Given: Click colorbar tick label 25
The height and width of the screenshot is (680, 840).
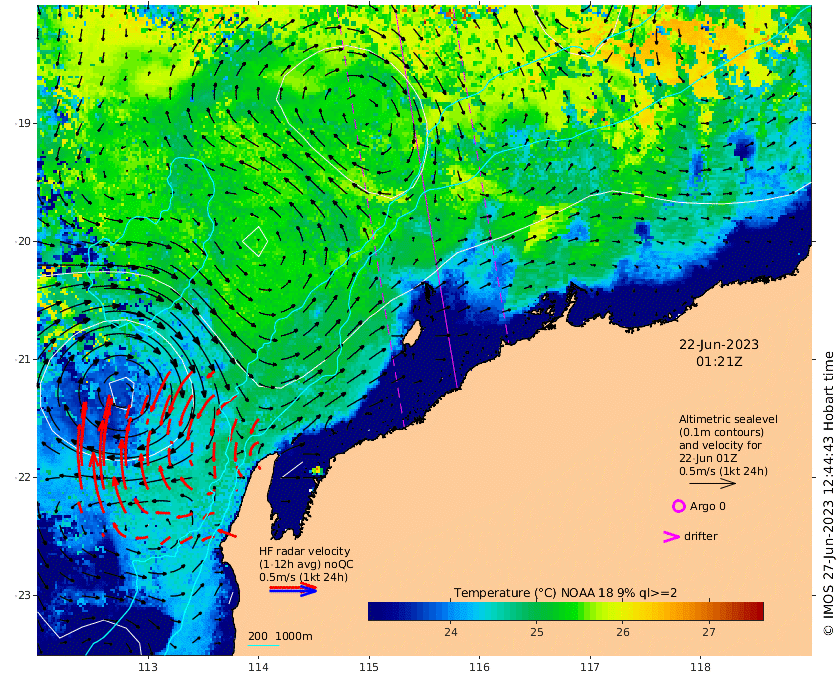Looking at the screenshot, I should click(537, 632).
